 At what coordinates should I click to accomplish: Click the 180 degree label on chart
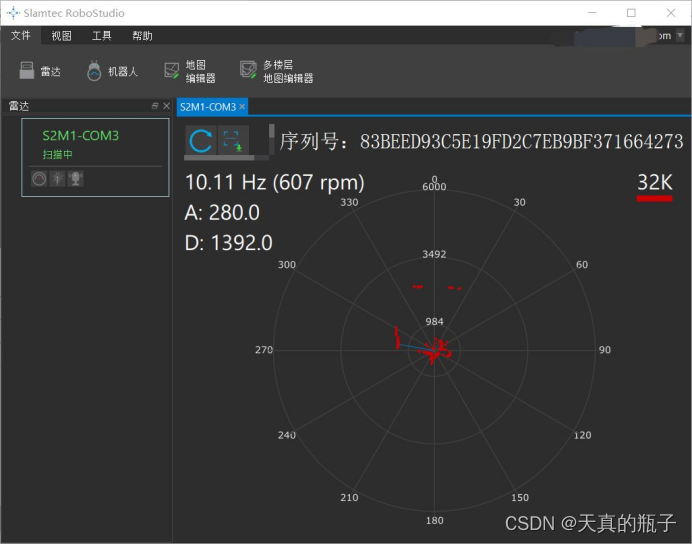435,521
